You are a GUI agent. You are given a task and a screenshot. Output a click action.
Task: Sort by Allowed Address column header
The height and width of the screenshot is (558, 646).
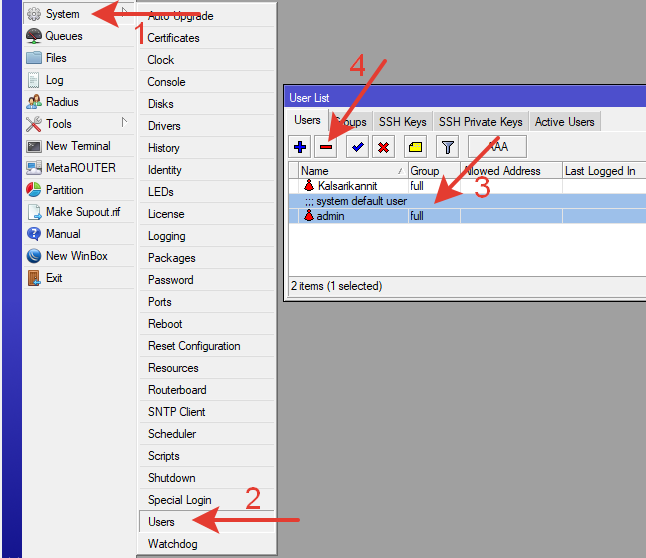pos(511,171)
